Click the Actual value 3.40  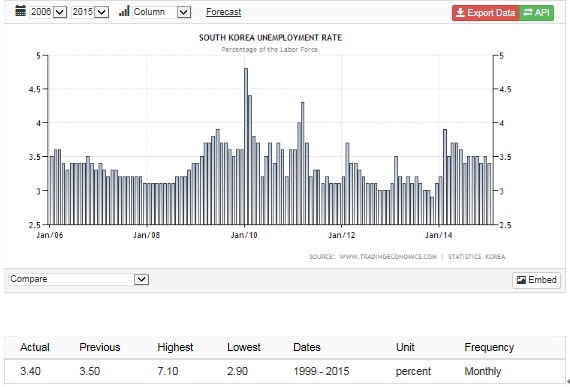click(x=31, y=371)
